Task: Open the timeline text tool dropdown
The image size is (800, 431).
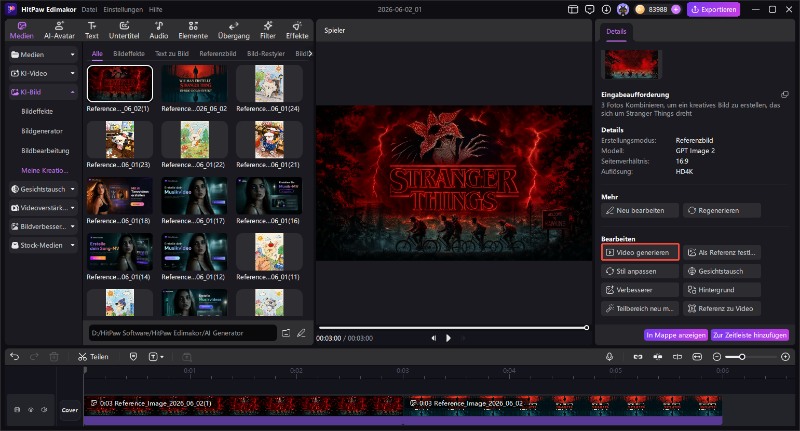Action: [x=156, y=357]
